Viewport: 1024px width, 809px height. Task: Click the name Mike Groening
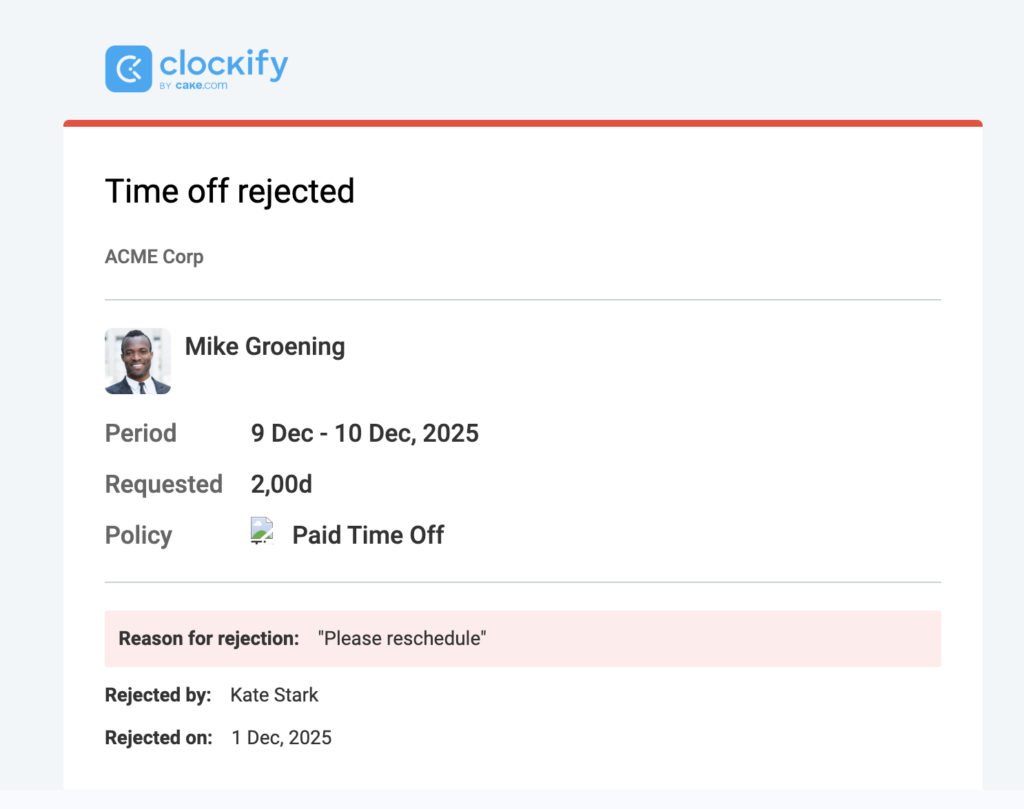click(265, 347)
